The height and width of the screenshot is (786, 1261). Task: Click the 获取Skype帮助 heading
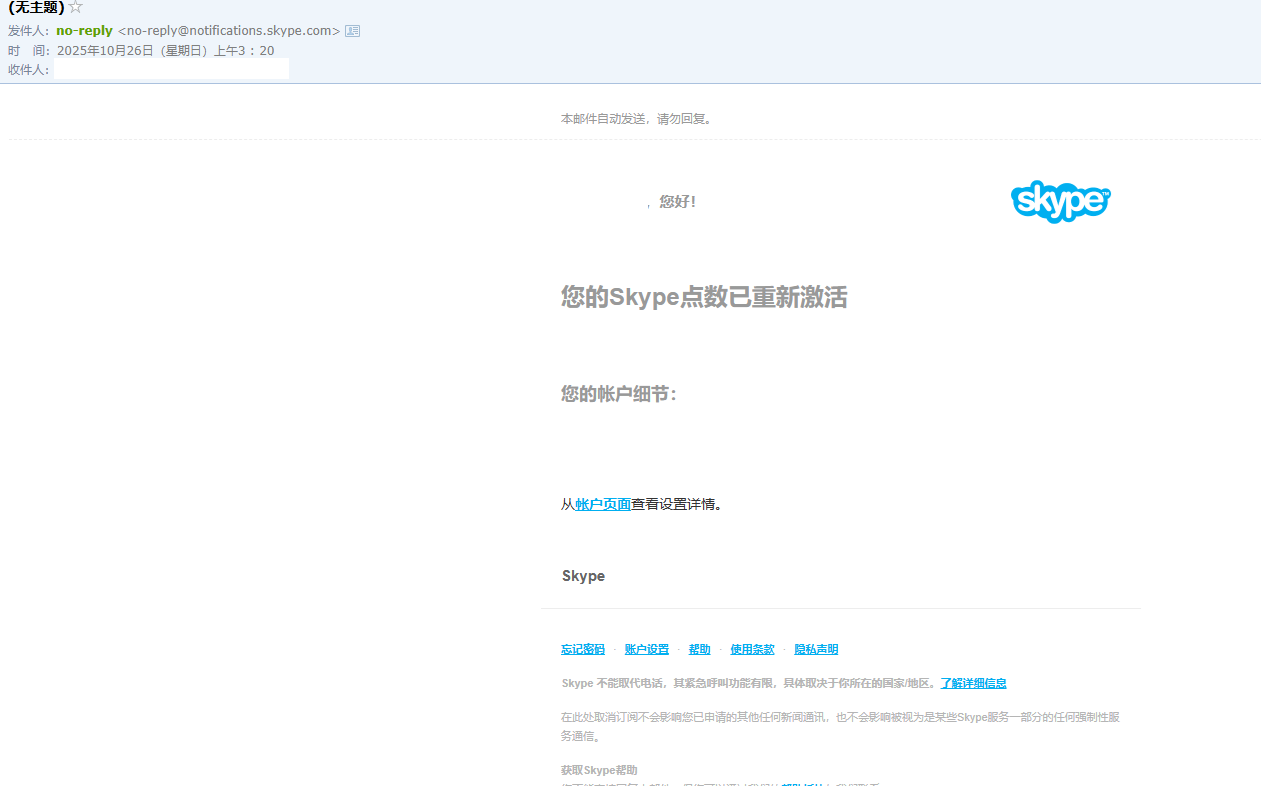[x=599, y=770]
